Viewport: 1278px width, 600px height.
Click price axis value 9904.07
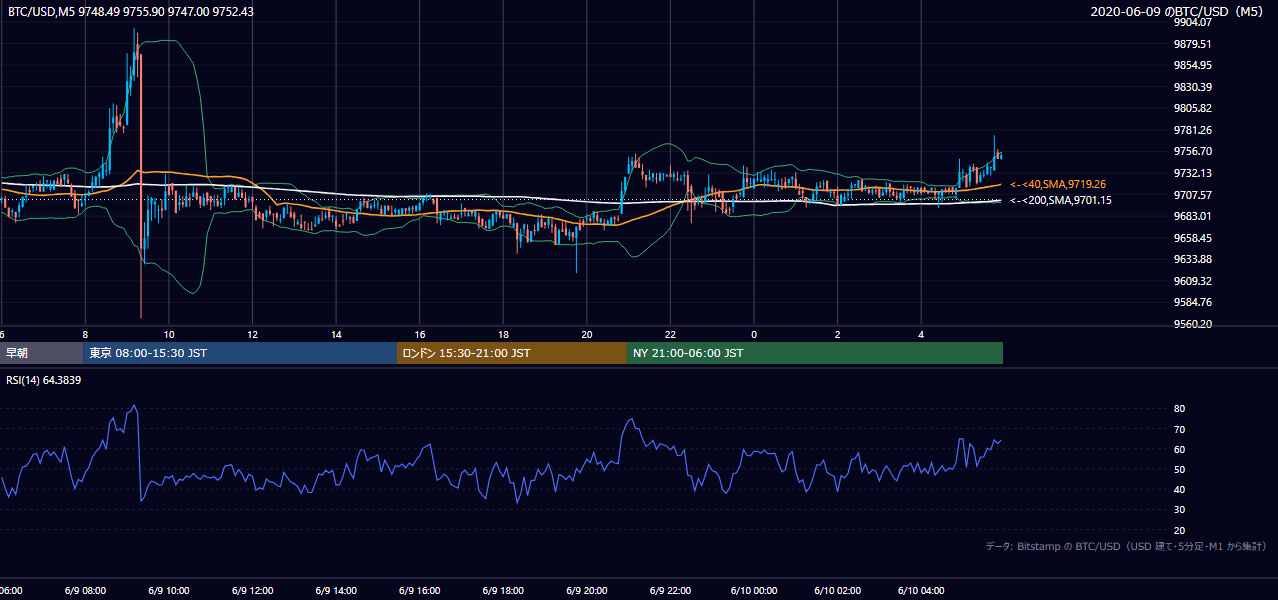(1194, 22)
